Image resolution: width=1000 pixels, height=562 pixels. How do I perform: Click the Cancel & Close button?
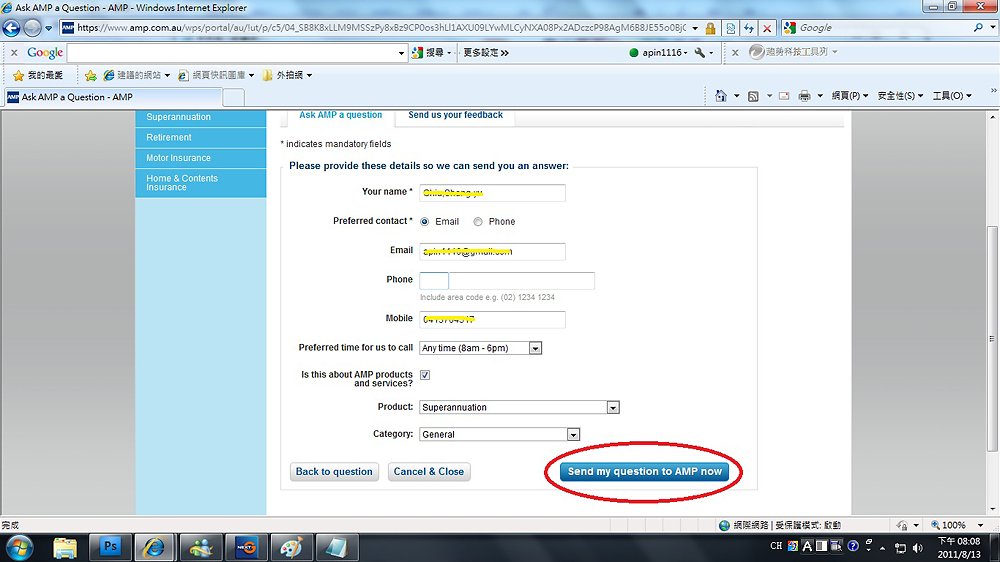429,471
